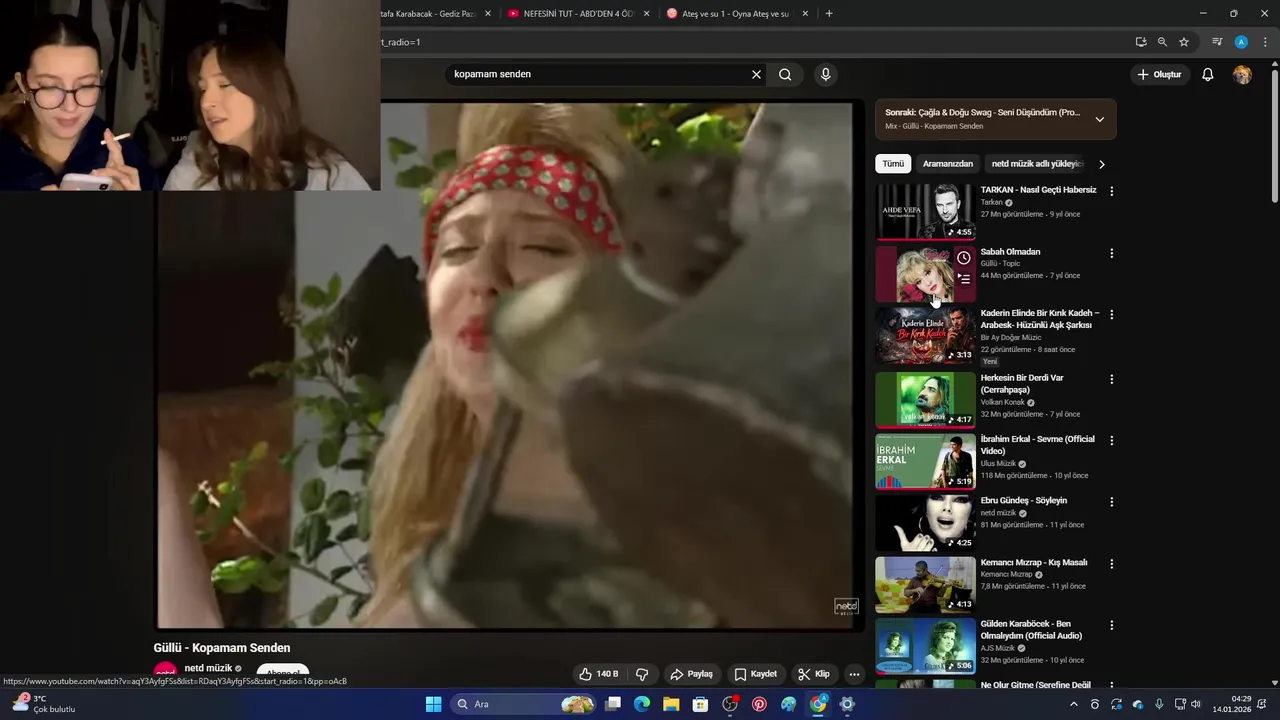Screen dimensions: 1280x720
Task: Open options for Kemancı Mızrap - Kış Masalı
Action: 1111,564
